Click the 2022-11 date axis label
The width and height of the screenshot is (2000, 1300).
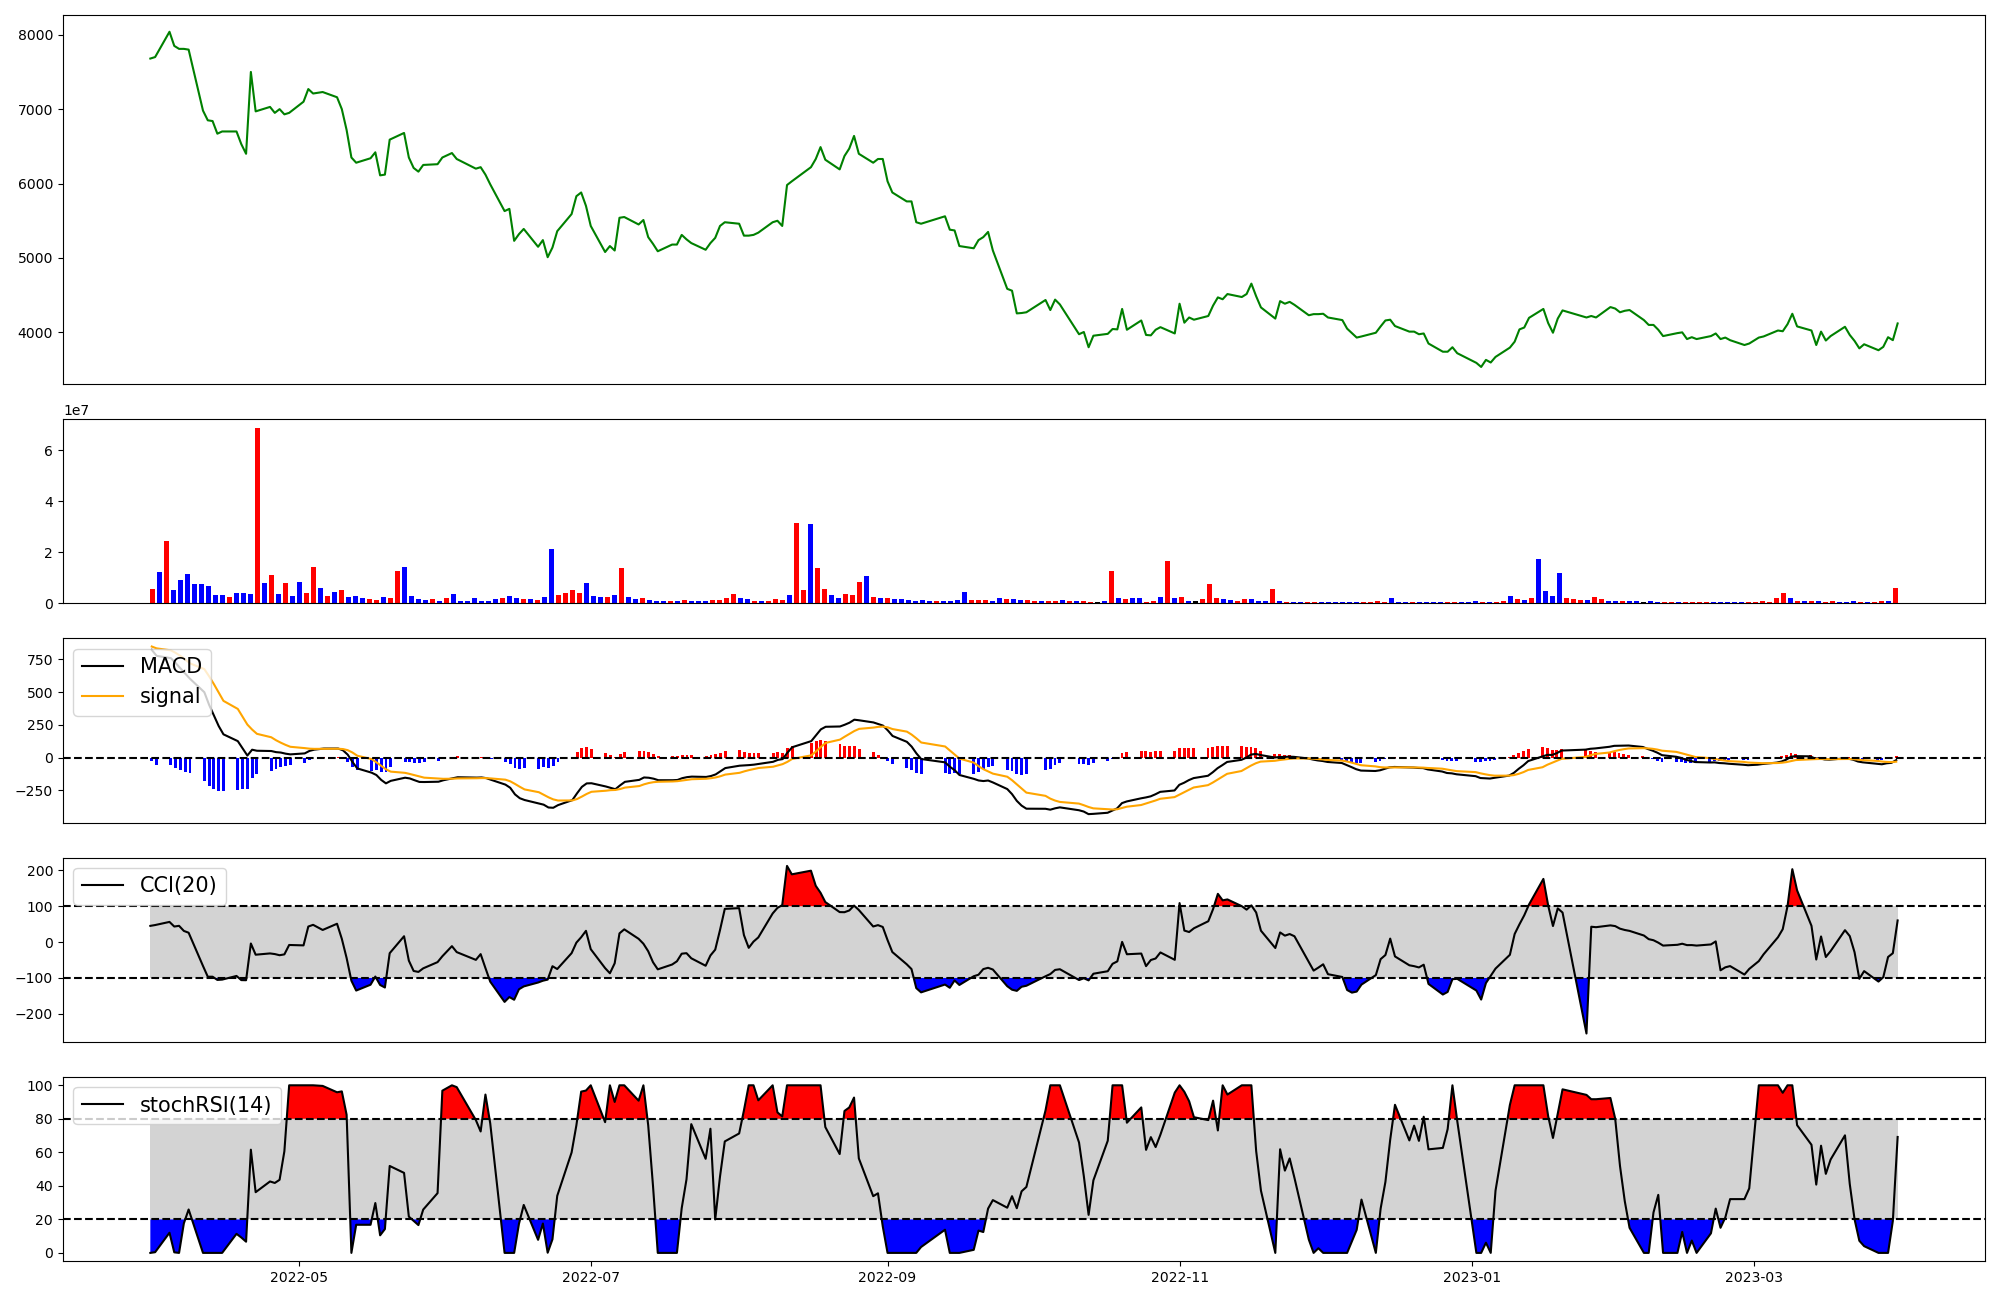click(1180, 1277)
